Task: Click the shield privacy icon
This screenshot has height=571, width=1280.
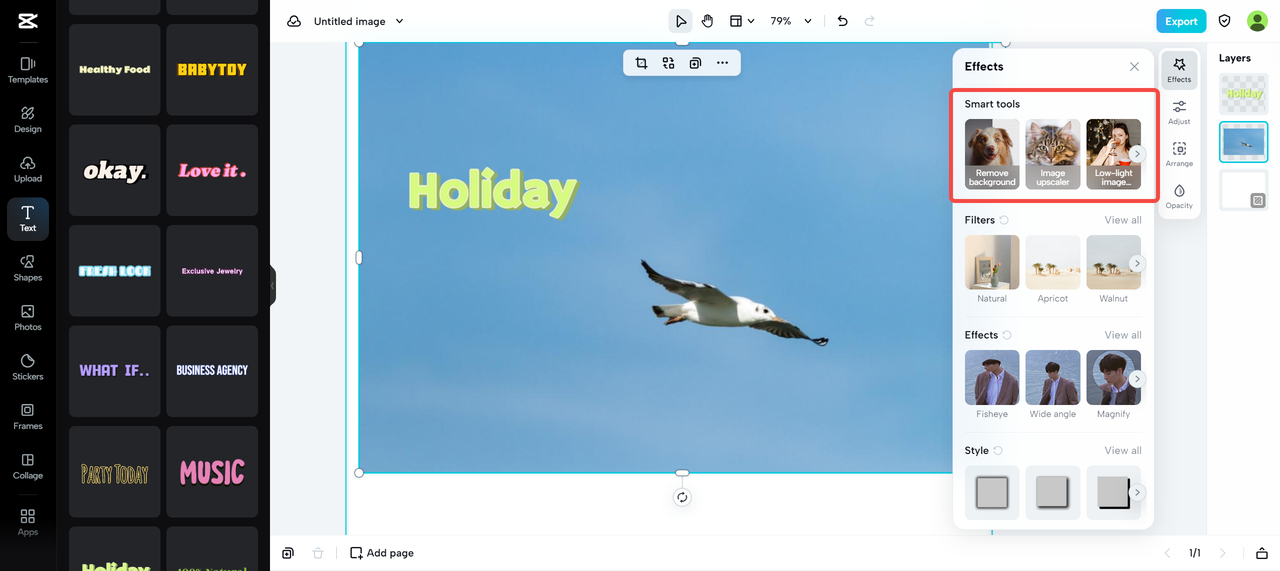Action: (x=1225, y=21)
